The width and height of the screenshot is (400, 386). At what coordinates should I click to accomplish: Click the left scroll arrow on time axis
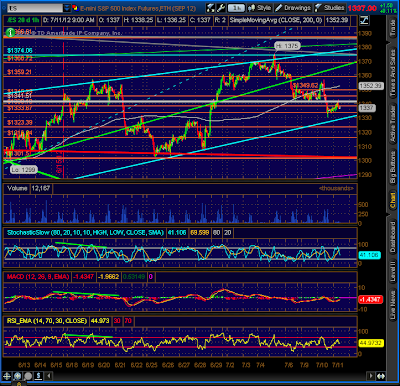(x=49, y=376)
